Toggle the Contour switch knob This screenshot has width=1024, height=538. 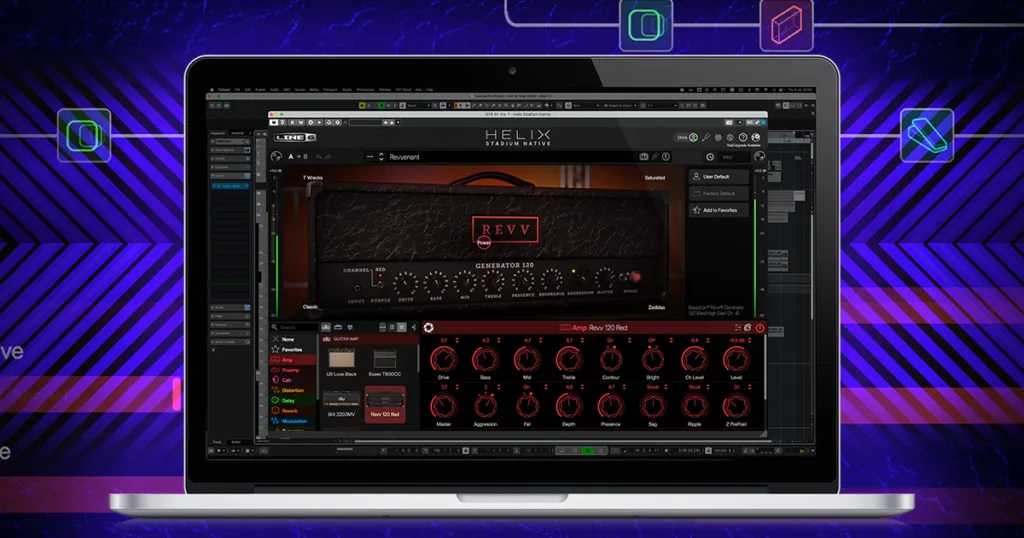(611, 360)
